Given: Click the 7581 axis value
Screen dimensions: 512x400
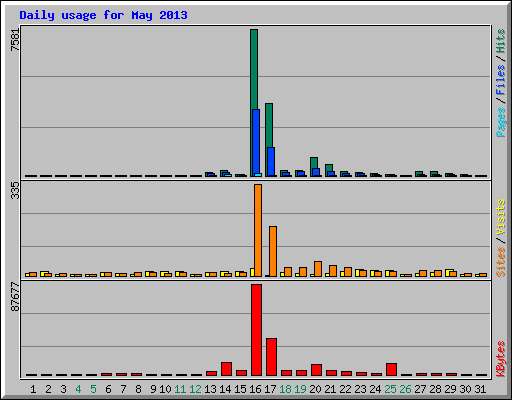Looking at the screenshot, I should pos(15,40).
